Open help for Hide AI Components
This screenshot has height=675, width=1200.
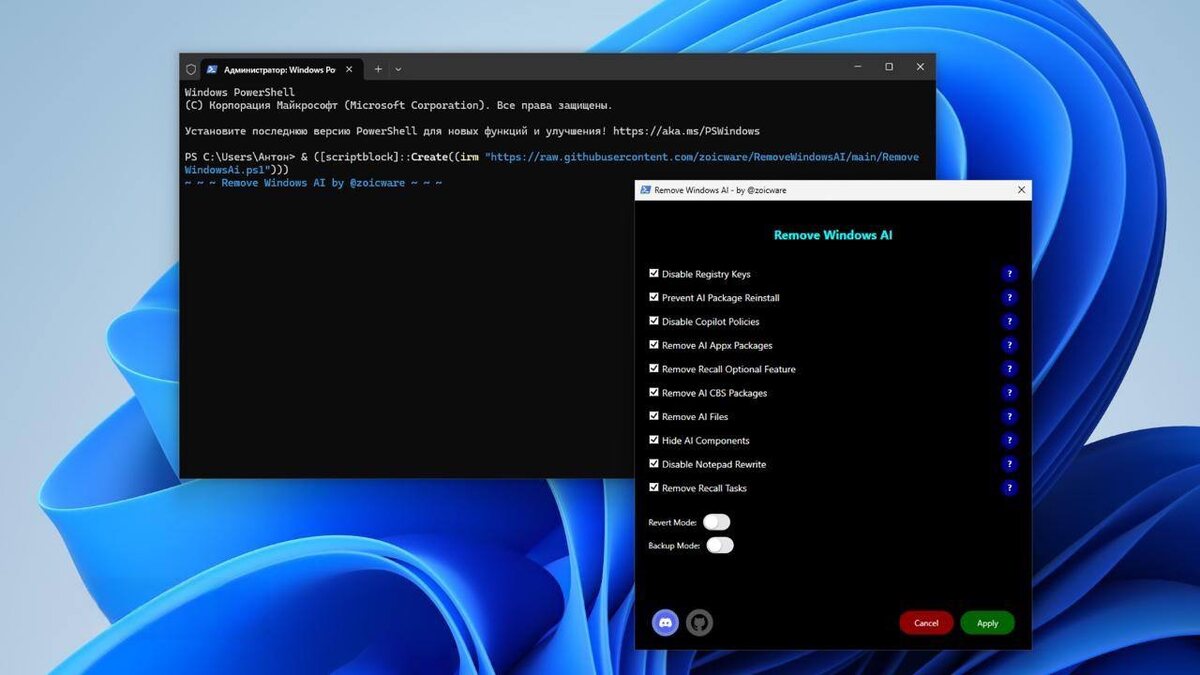[1009, 440]
